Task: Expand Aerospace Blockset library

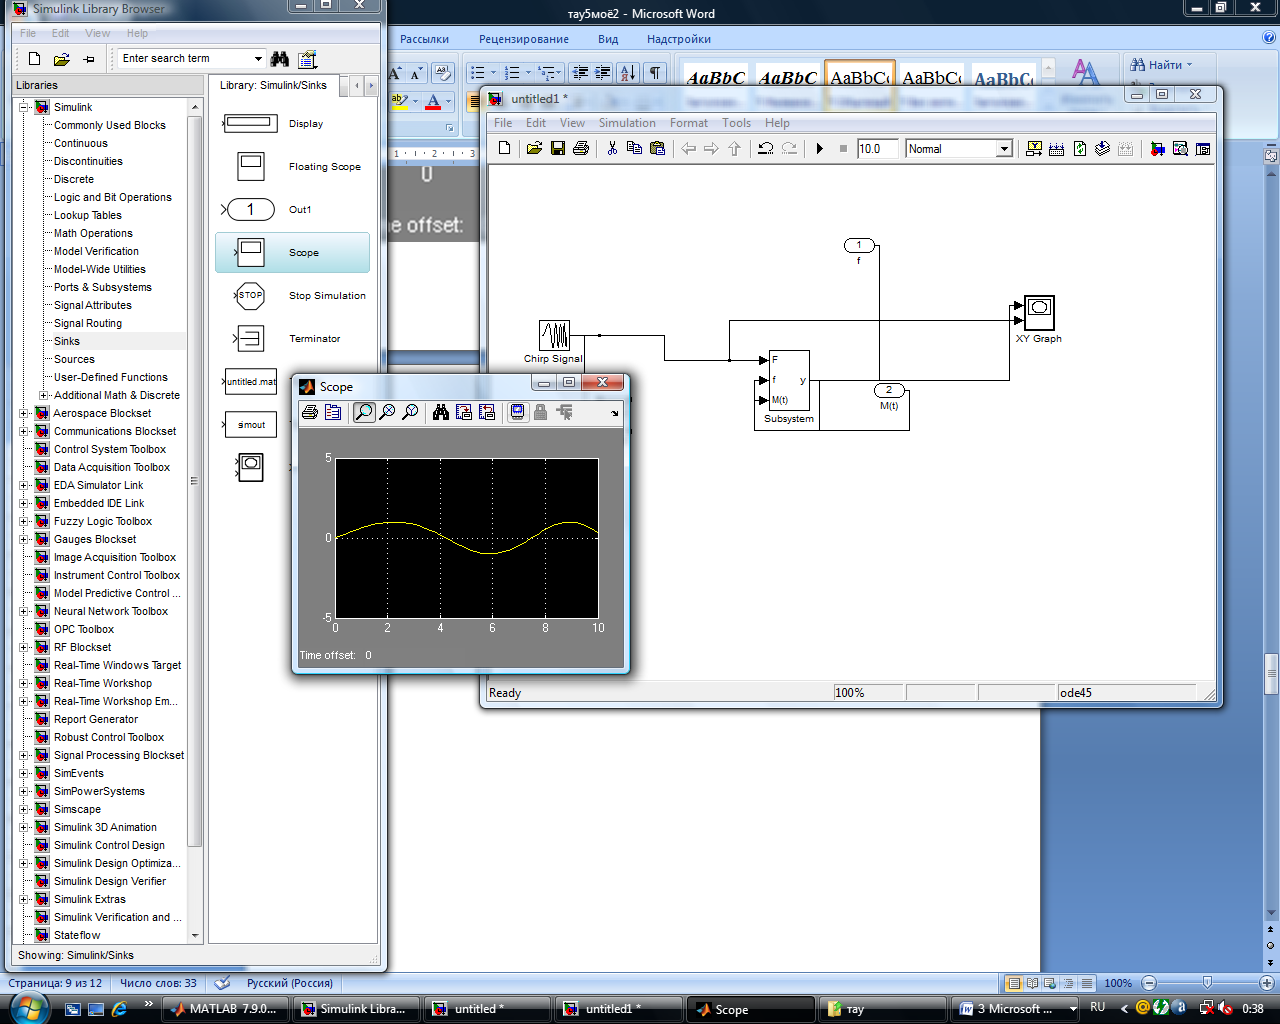Action: point(24,413)
